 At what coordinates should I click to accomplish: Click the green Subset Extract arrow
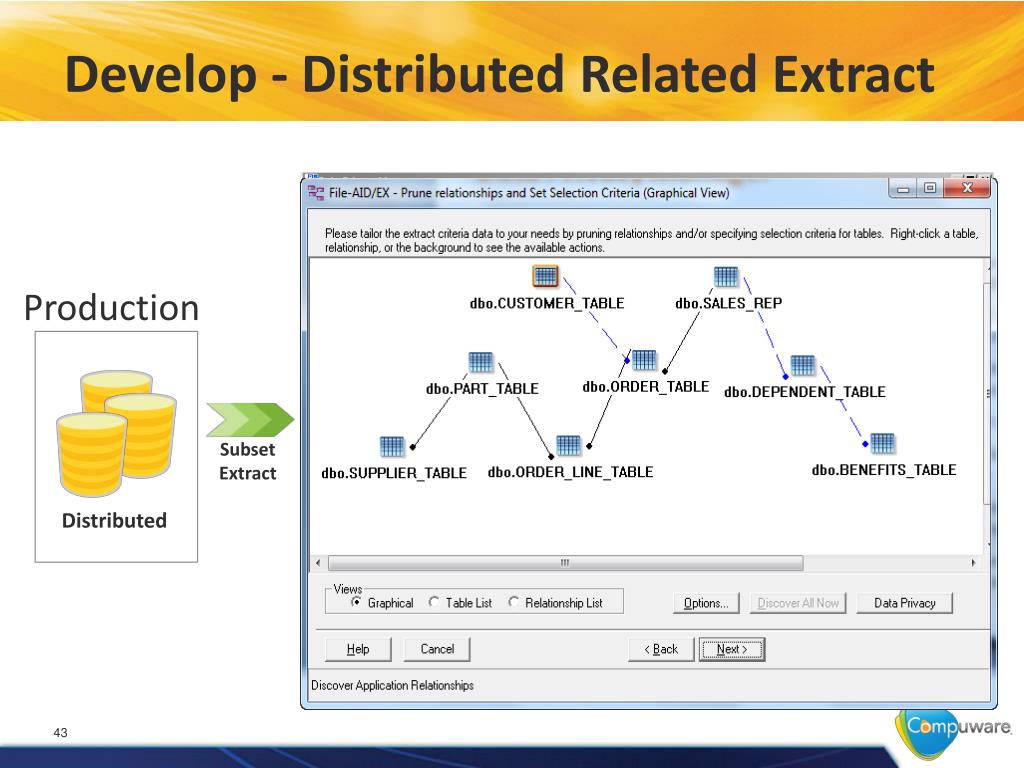pyautogui.click(x=250, y=420)
